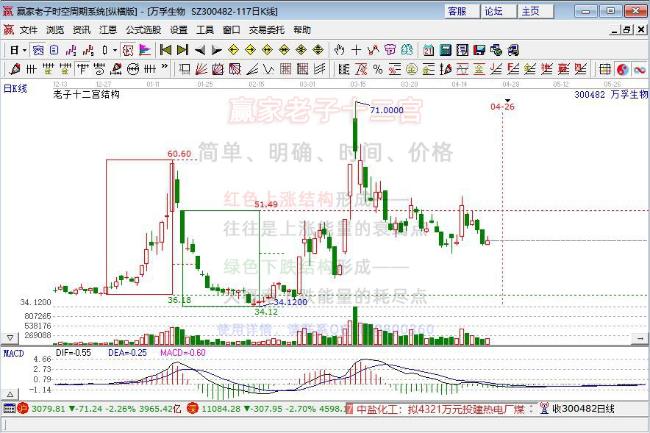Screen dimensions: 650x433
Task: Click the DIF=-0.55 value
Action: pos(73,353)
